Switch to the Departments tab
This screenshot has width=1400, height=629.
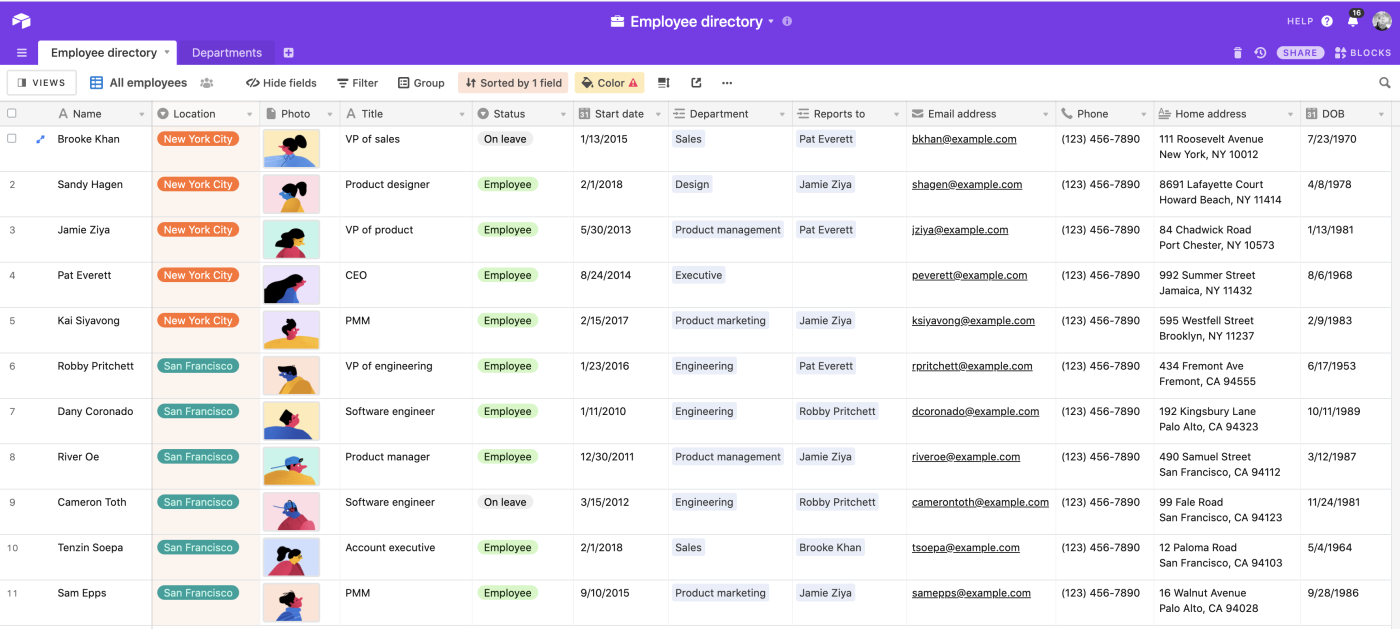click(x=227, y=53)
